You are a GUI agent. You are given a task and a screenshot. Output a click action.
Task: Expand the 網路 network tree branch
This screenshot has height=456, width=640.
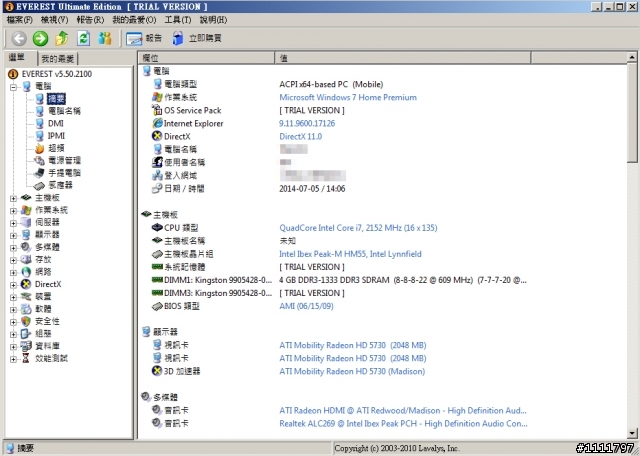click(x=13, y=272)
